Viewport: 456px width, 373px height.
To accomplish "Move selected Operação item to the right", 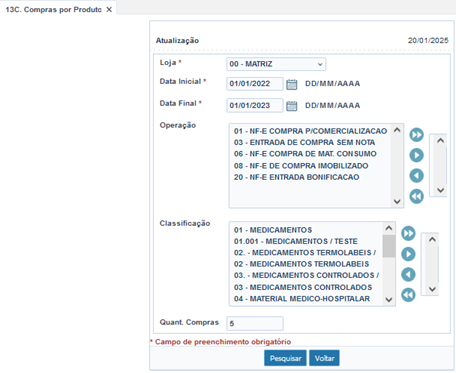I will pos(417,155).
